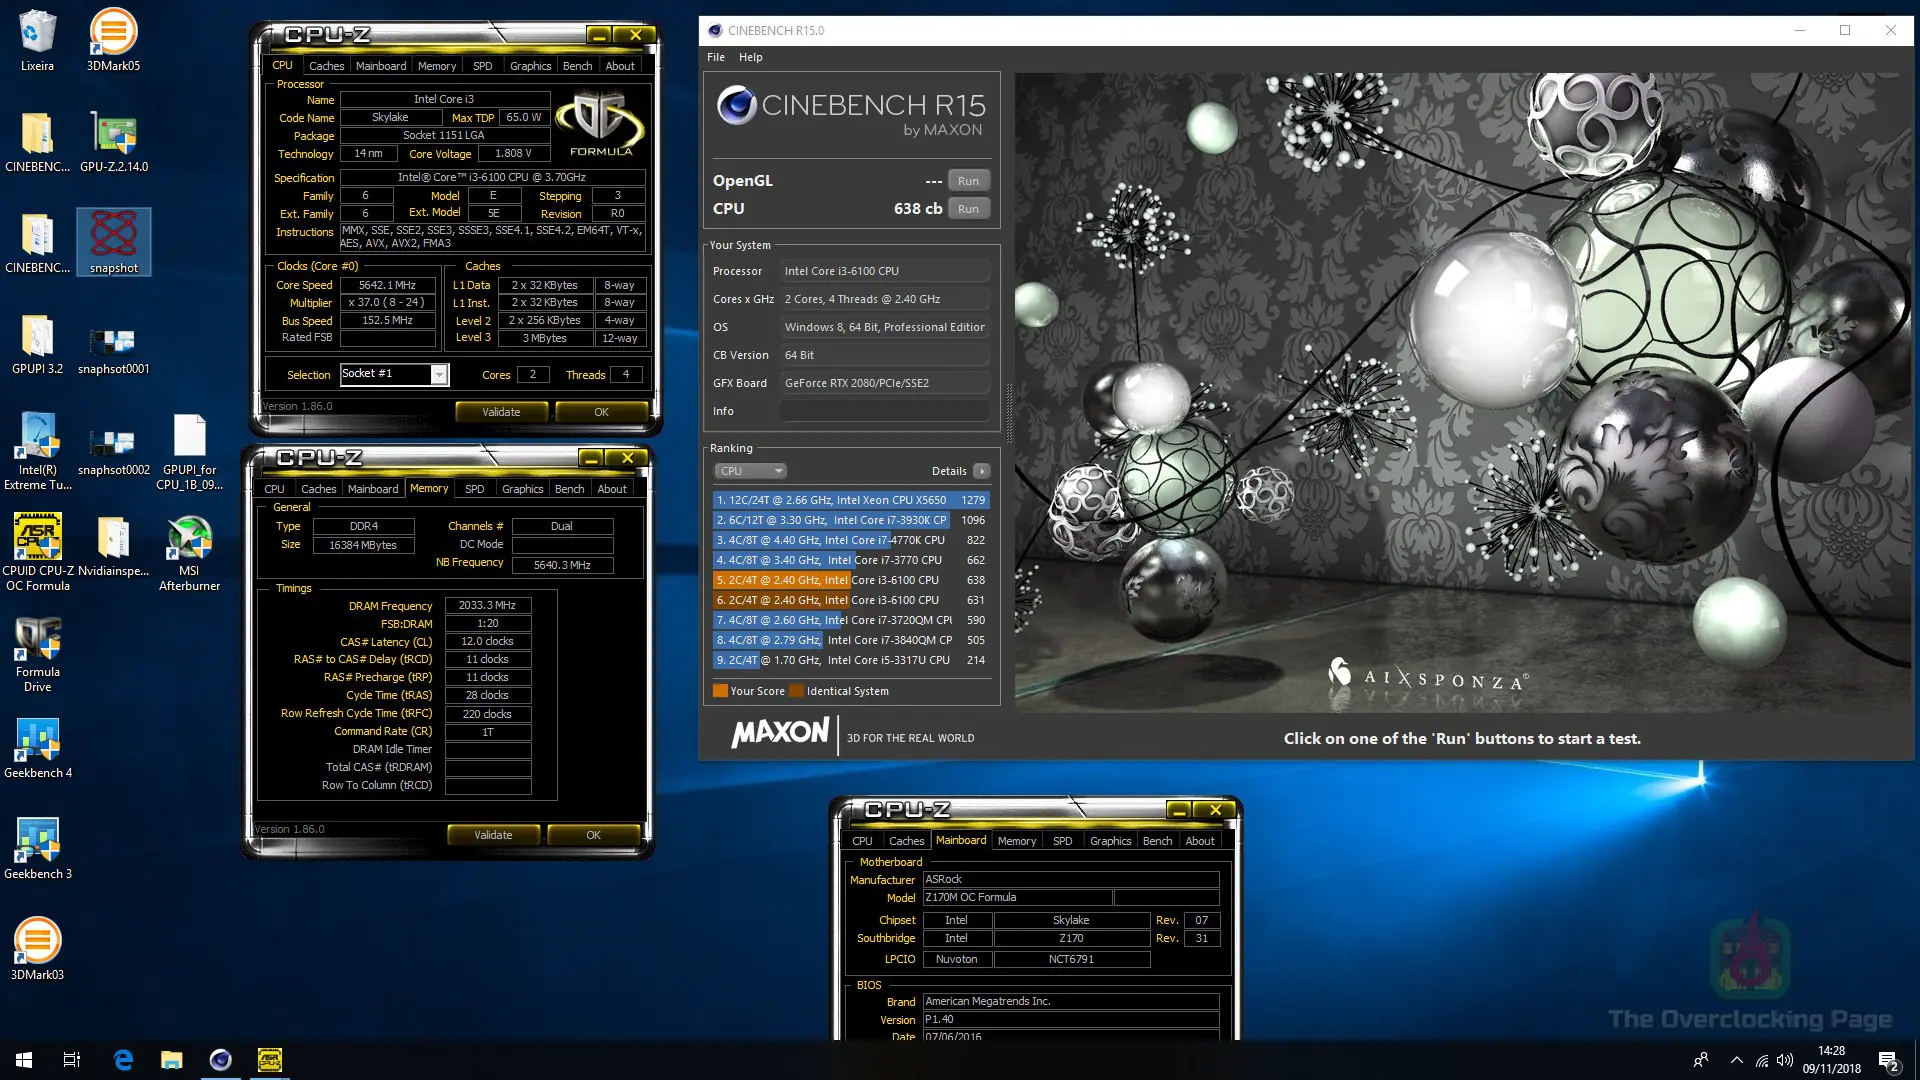Select CPU tab in Mainboard CPU-Z window

[x=862, y=841]
